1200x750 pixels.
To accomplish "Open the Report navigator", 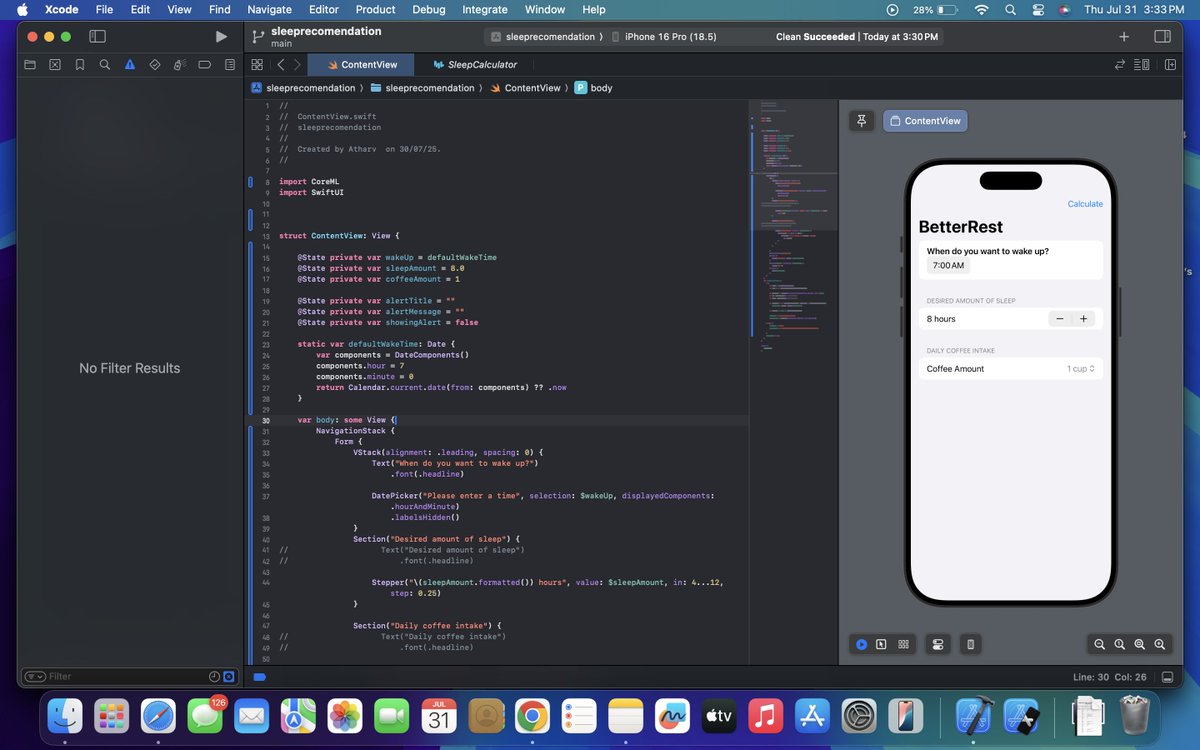I will (230, 64).
